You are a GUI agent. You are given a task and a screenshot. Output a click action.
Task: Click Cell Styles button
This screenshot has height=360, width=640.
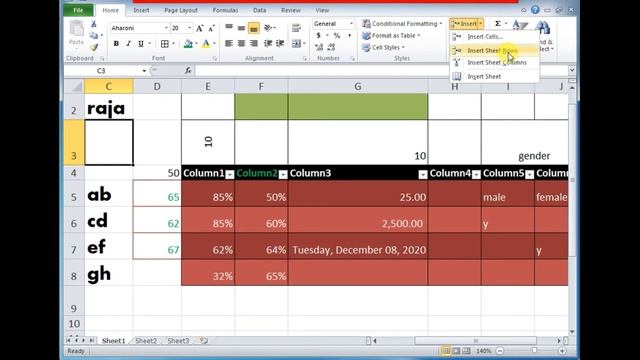tap(384, 47)
